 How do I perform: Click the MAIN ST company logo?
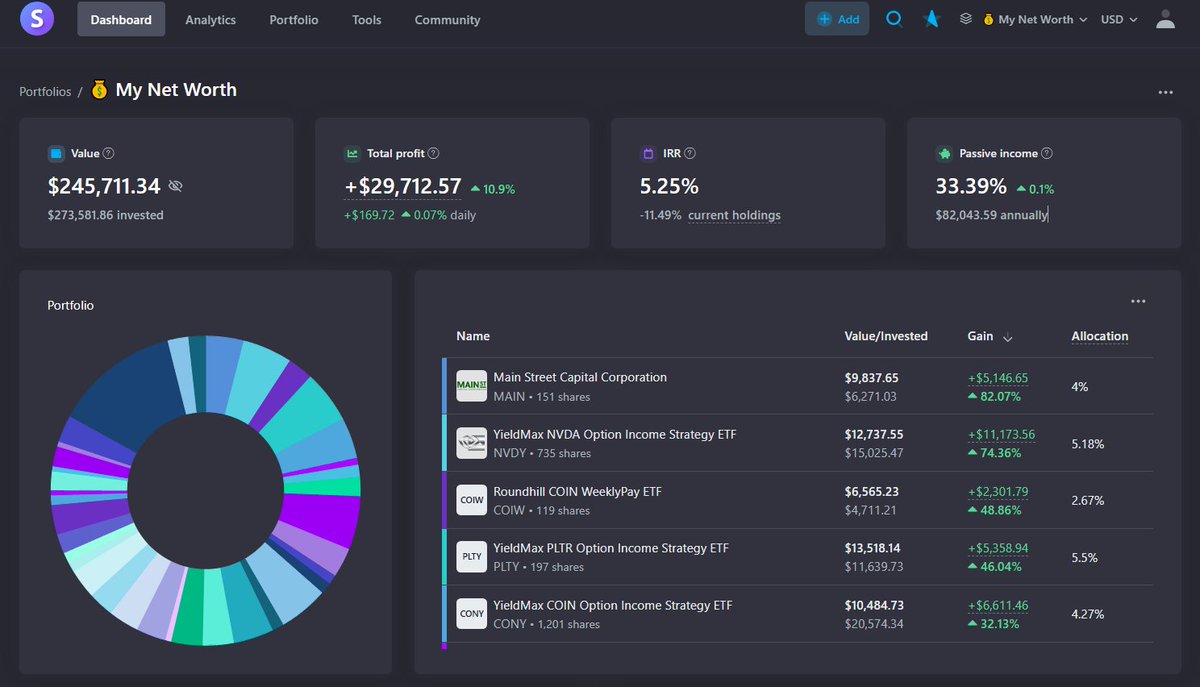tap(471, 386)
